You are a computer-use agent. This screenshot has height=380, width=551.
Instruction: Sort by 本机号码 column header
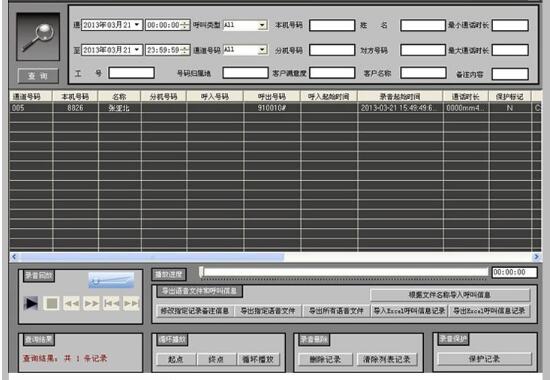click(75, 96)
